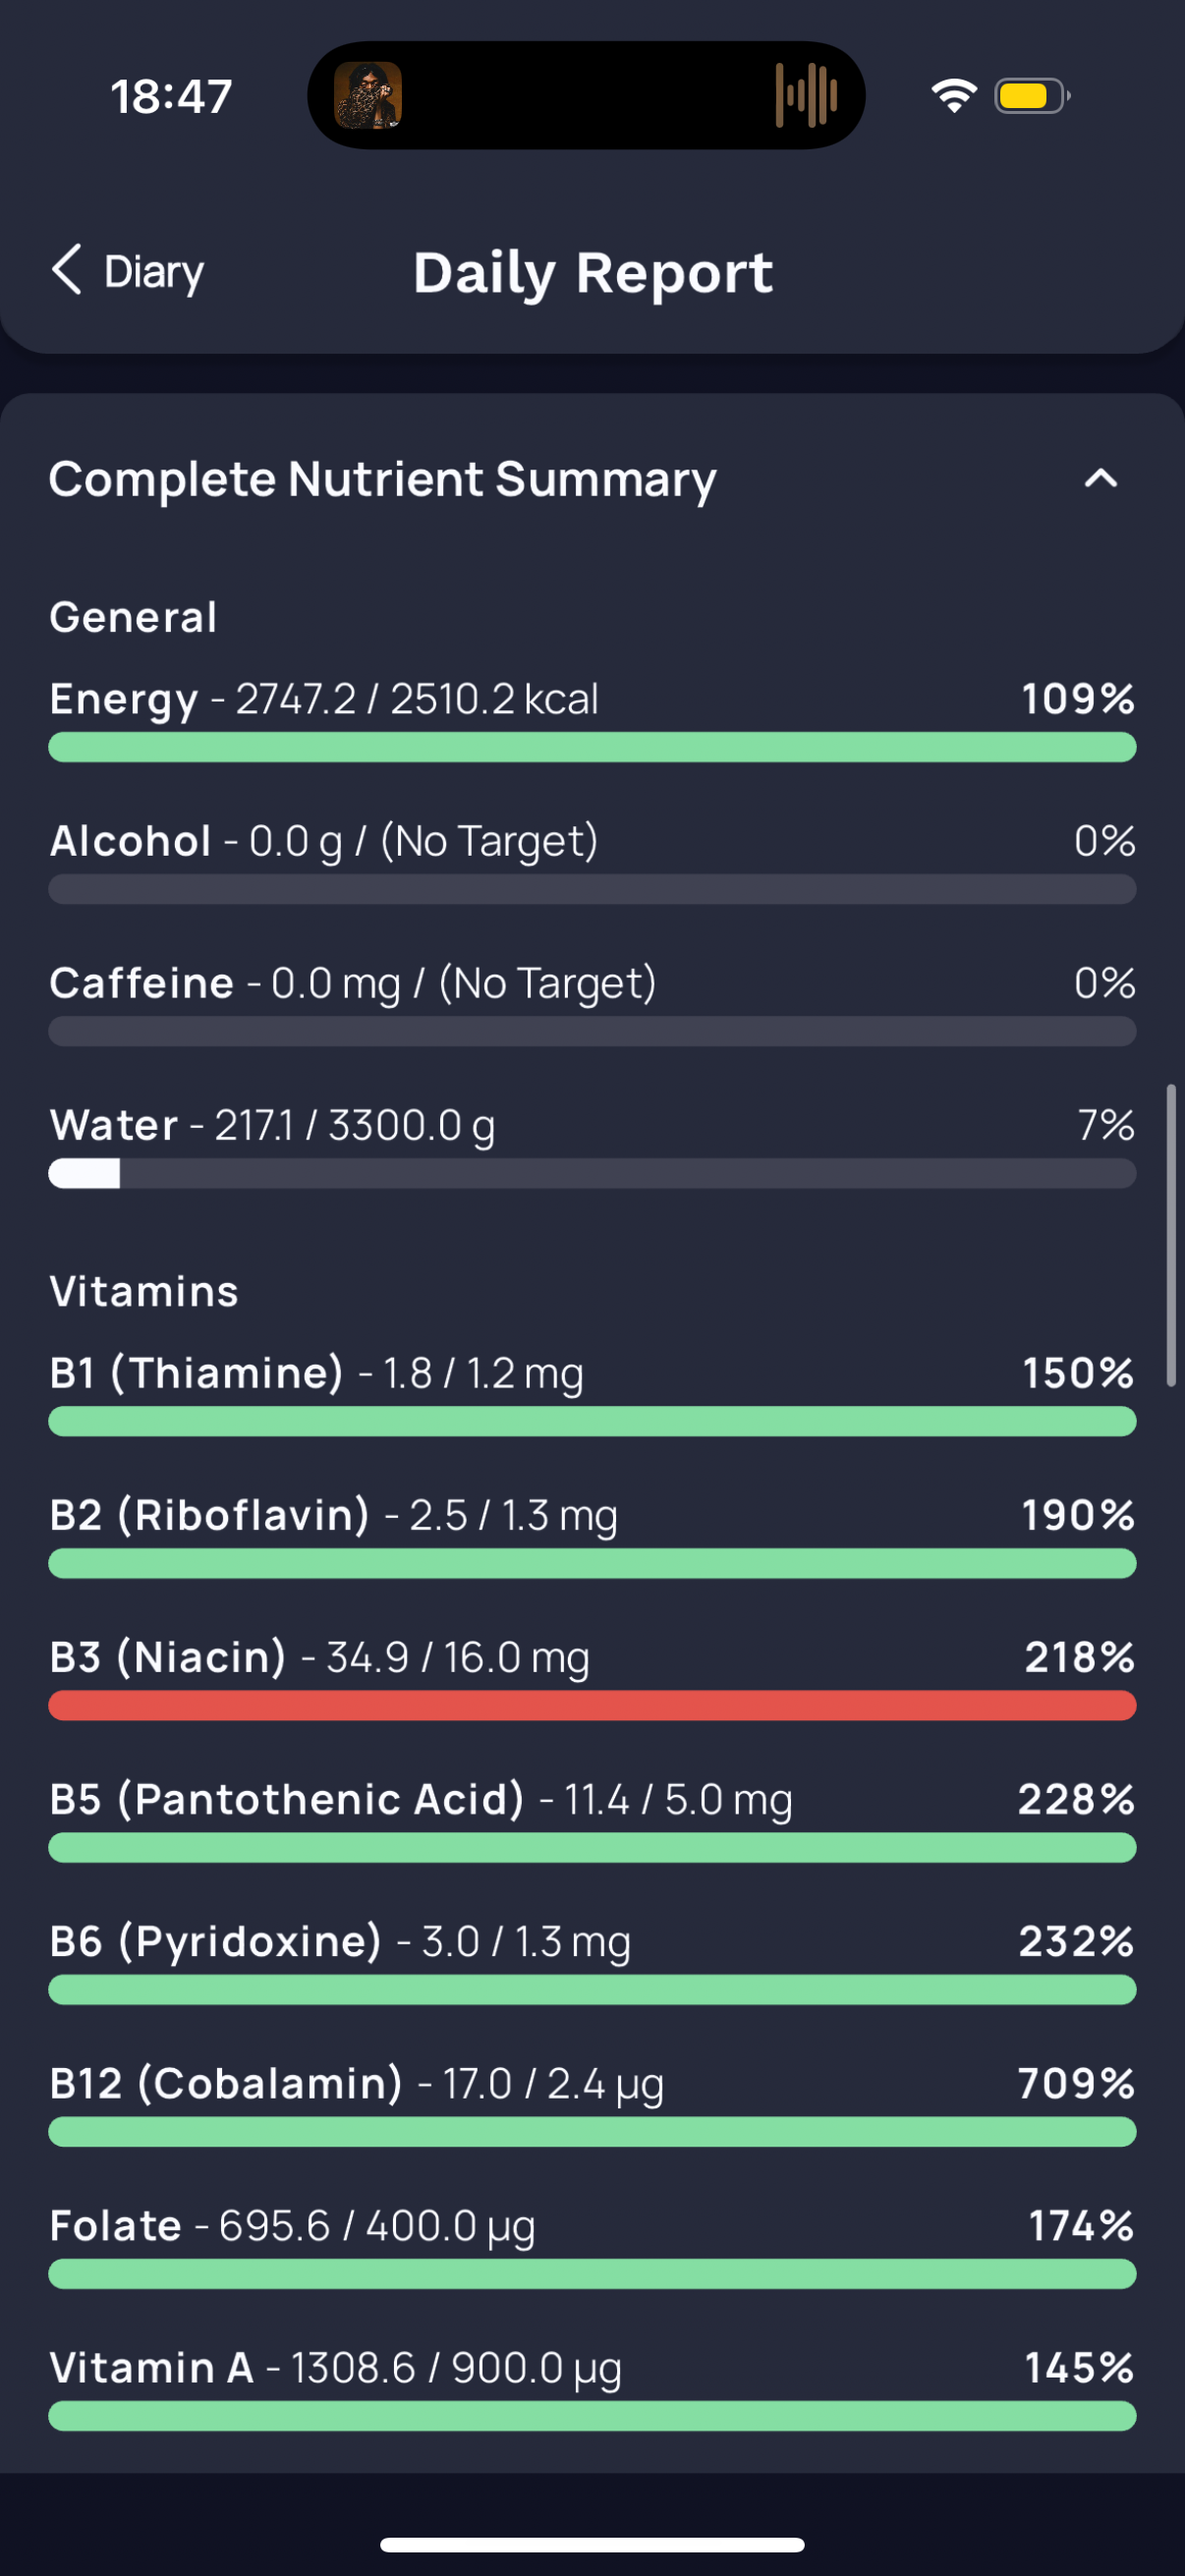The width and height of the screenshot is (1185, 2576).
Task: Select the Alcohol empty progress bar
Action: [x=592, y=889]
